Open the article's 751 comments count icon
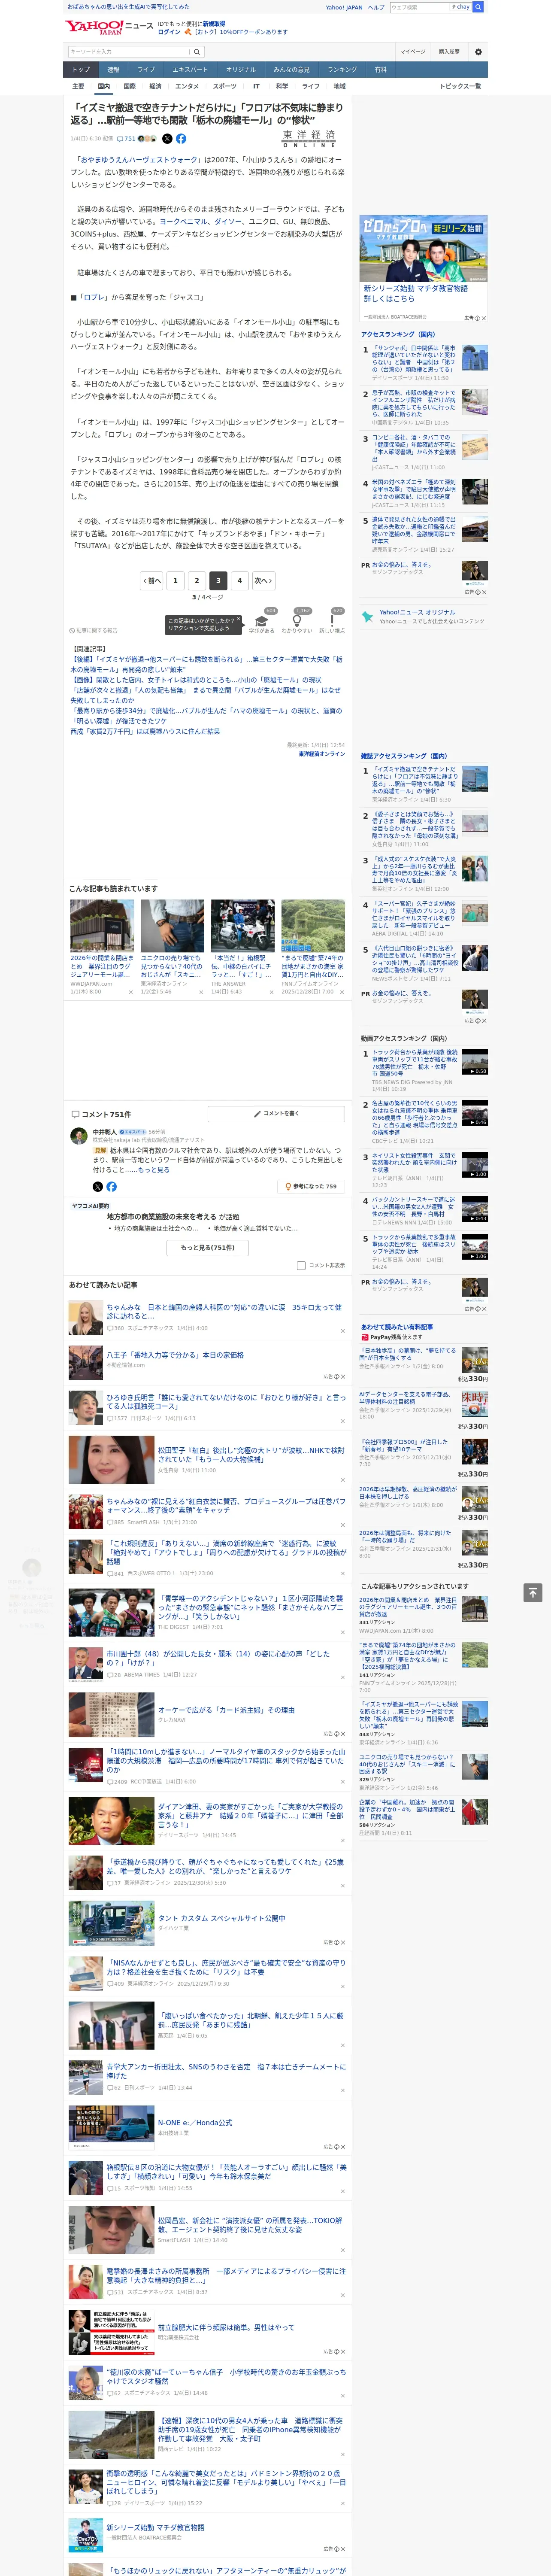This screenshot has width=551, height=2576. [126, 139]
